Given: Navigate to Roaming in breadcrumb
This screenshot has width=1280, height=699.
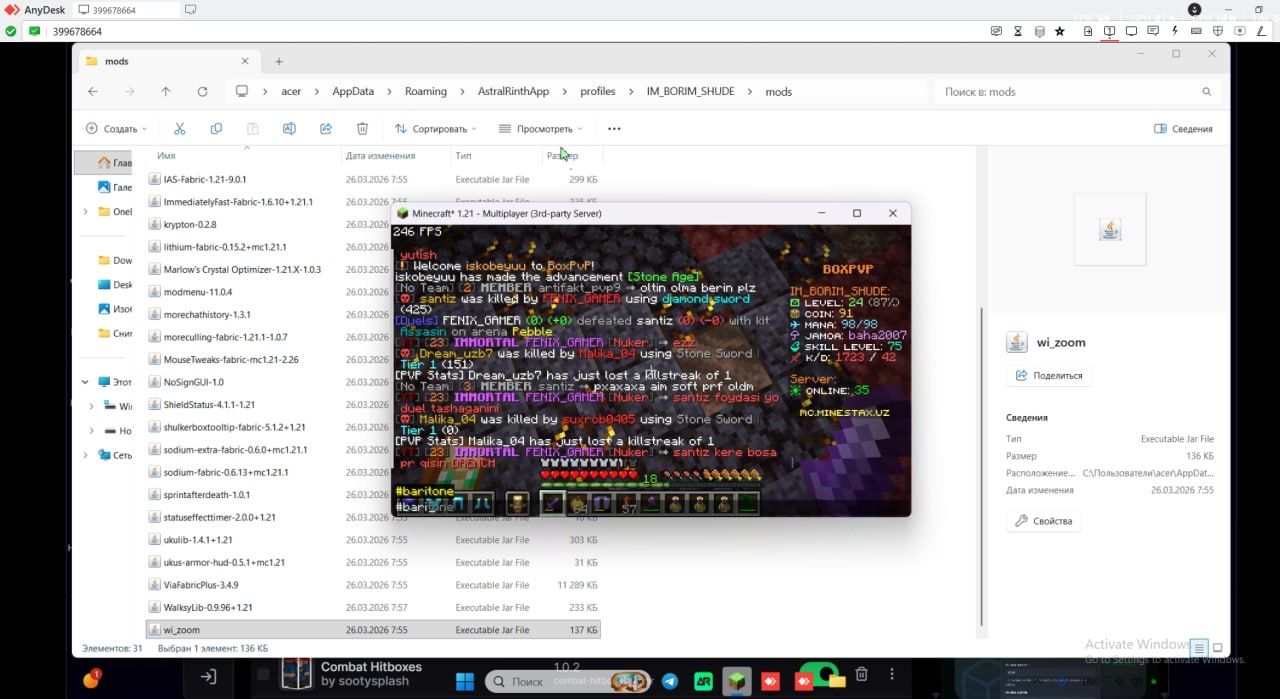Looking at the screenshot, I should [426, 91].
